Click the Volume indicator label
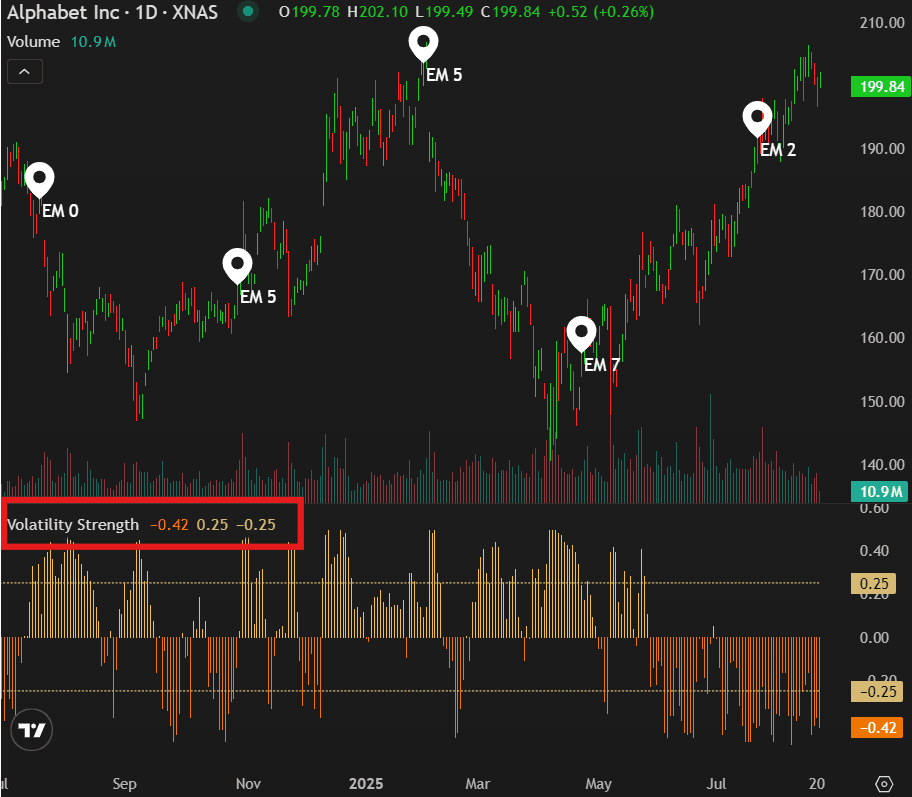Viewport: 912px width, 797px height. (x=33, y=42)
